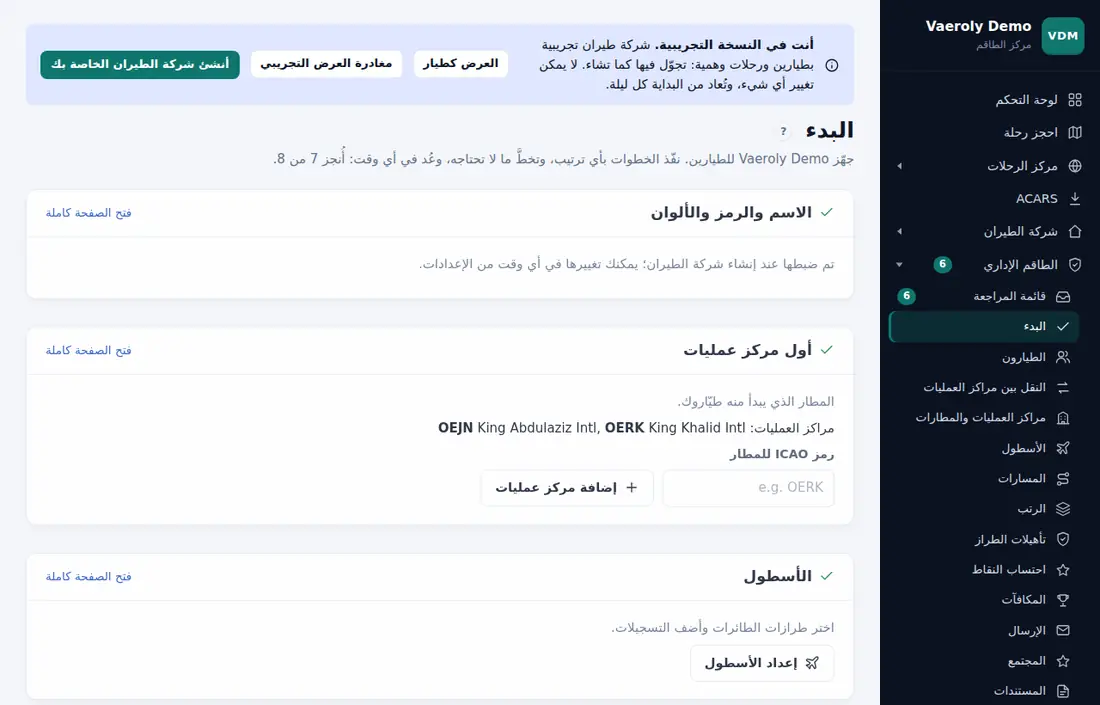Expand the مركز الرحلات submenu arrow
The width and height of the screenshot is (1100, 705).
[899, 166]
